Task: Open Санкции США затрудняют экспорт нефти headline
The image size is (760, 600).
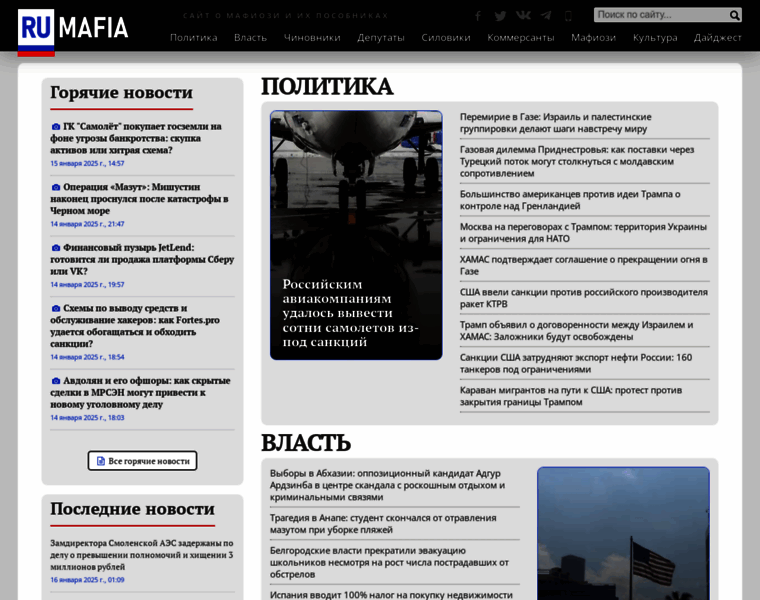Action: [x=576, y=363]
